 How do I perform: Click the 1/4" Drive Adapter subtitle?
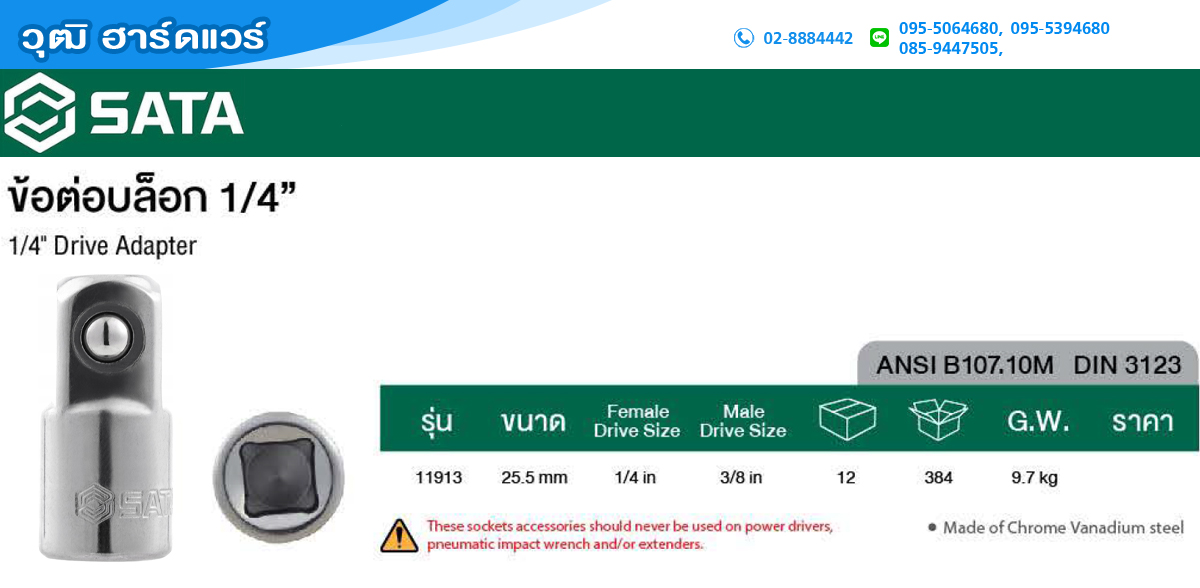(x=102, y=246)
